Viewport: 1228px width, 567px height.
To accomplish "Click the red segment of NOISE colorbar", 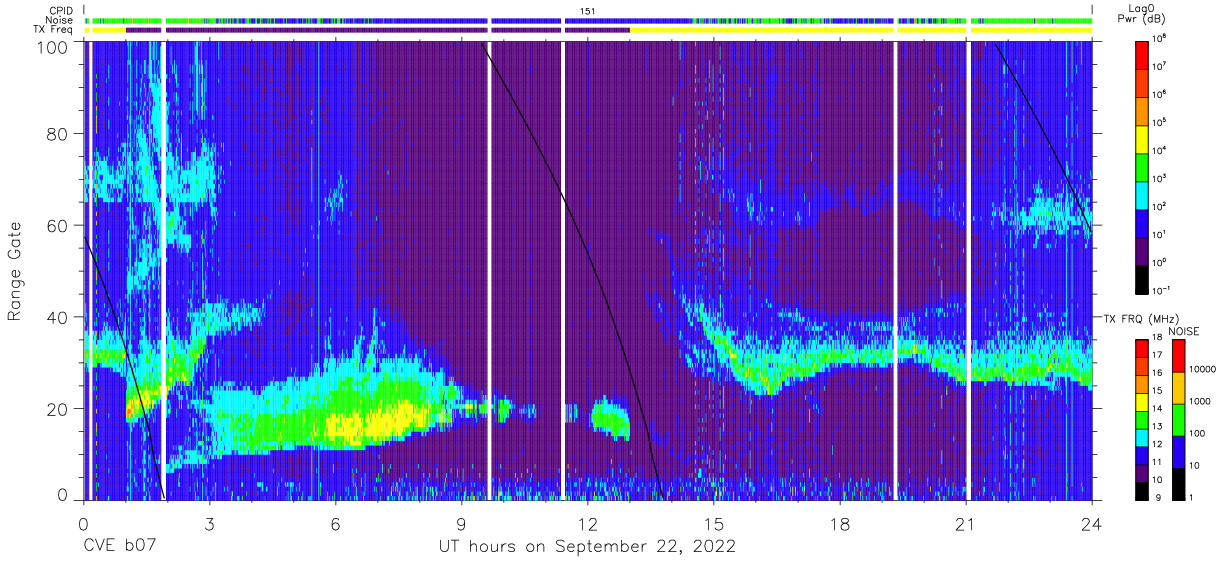I will [x=1178, y=355].
